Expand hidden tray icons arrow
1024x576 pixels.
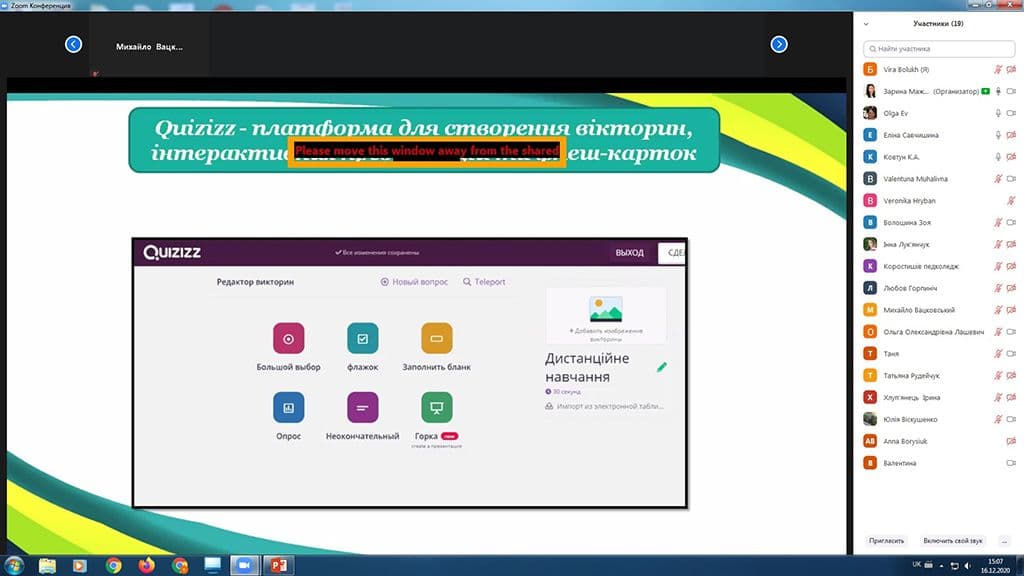[x=941, y=566]
